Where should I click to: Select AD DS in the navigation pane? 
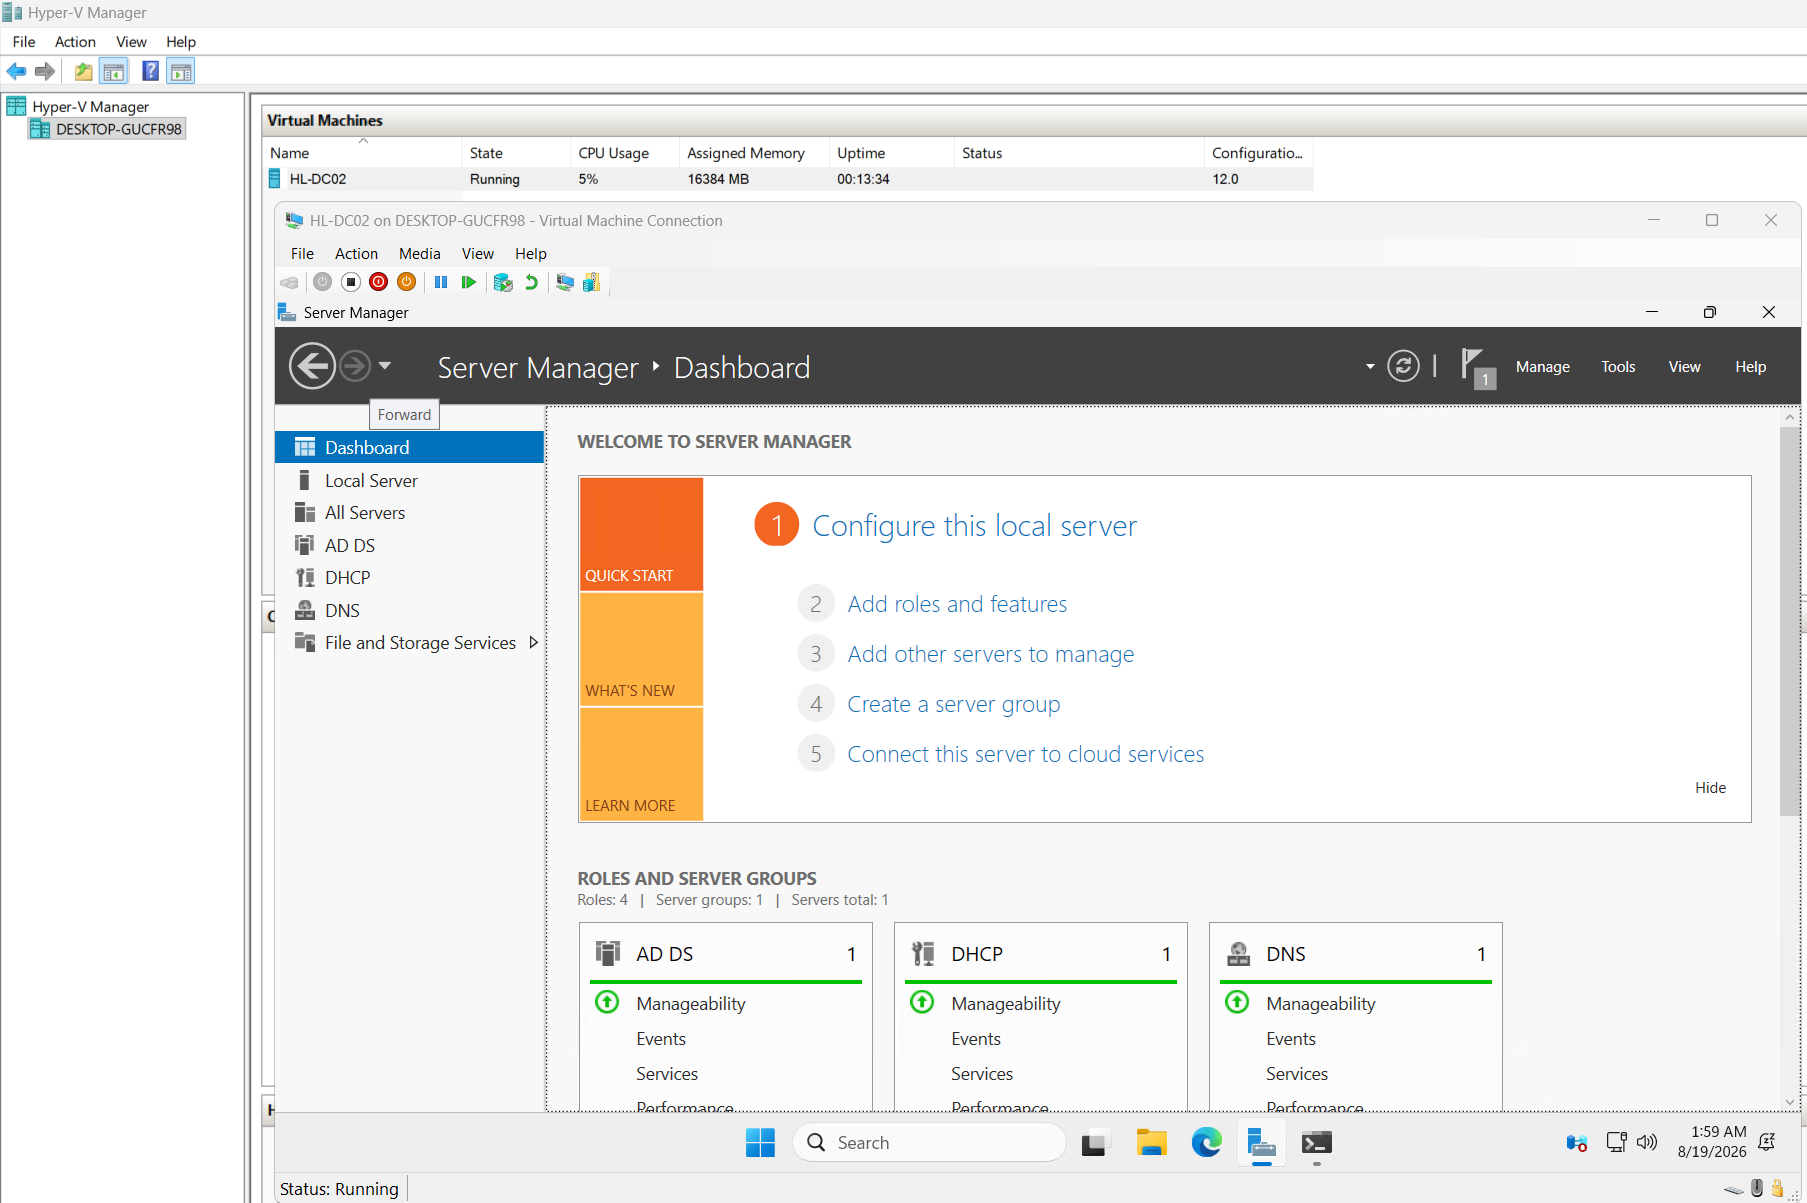[409, 546]
